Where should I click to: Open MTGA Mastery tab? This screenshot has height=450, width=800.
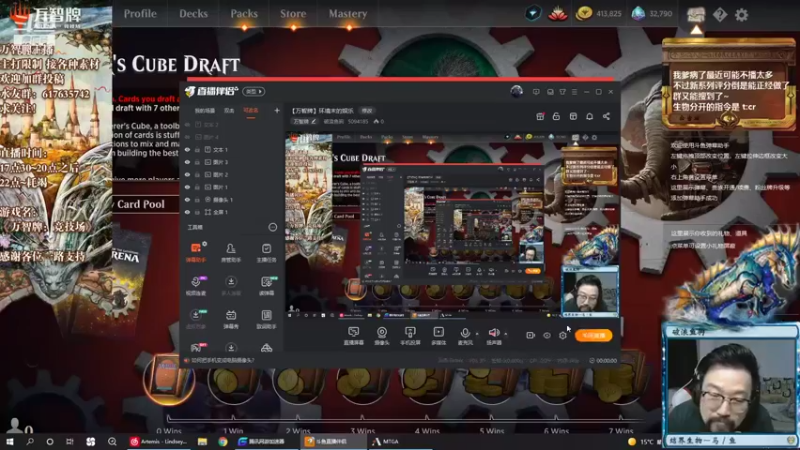[347, 14]
